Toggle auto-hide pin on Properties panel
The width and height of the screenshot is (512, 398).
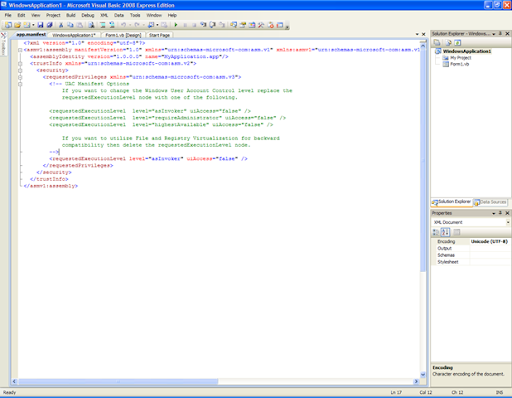500,213
